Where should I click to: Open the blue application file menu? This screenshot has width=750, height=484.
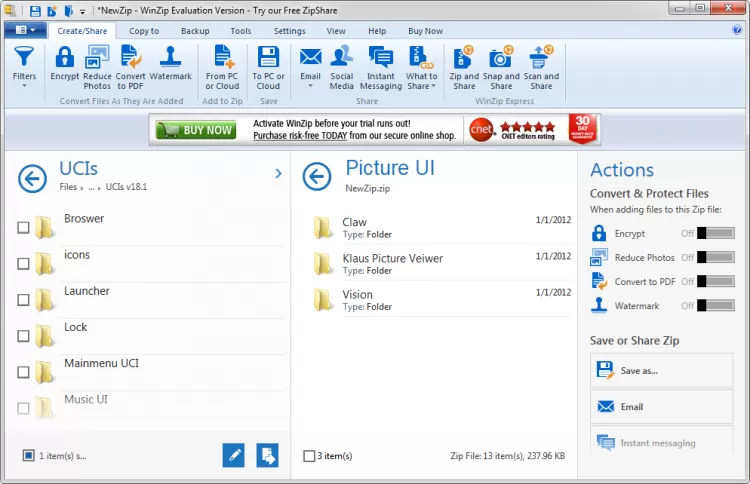(25, 30)
